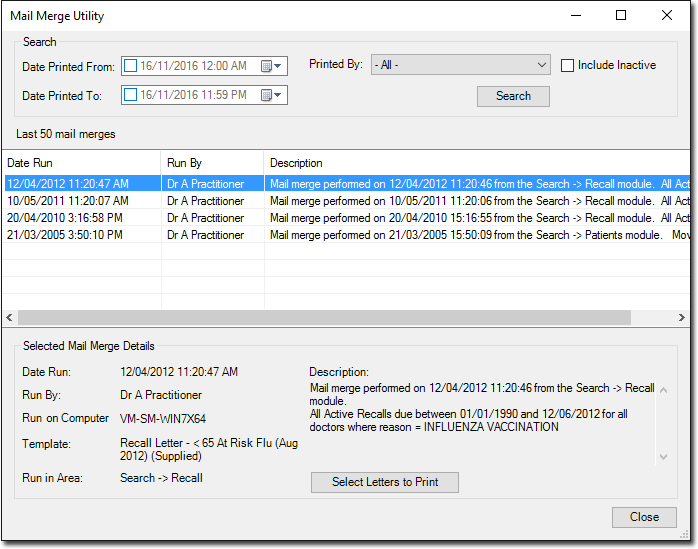Click the Close button at bottom

coord(644,517)
